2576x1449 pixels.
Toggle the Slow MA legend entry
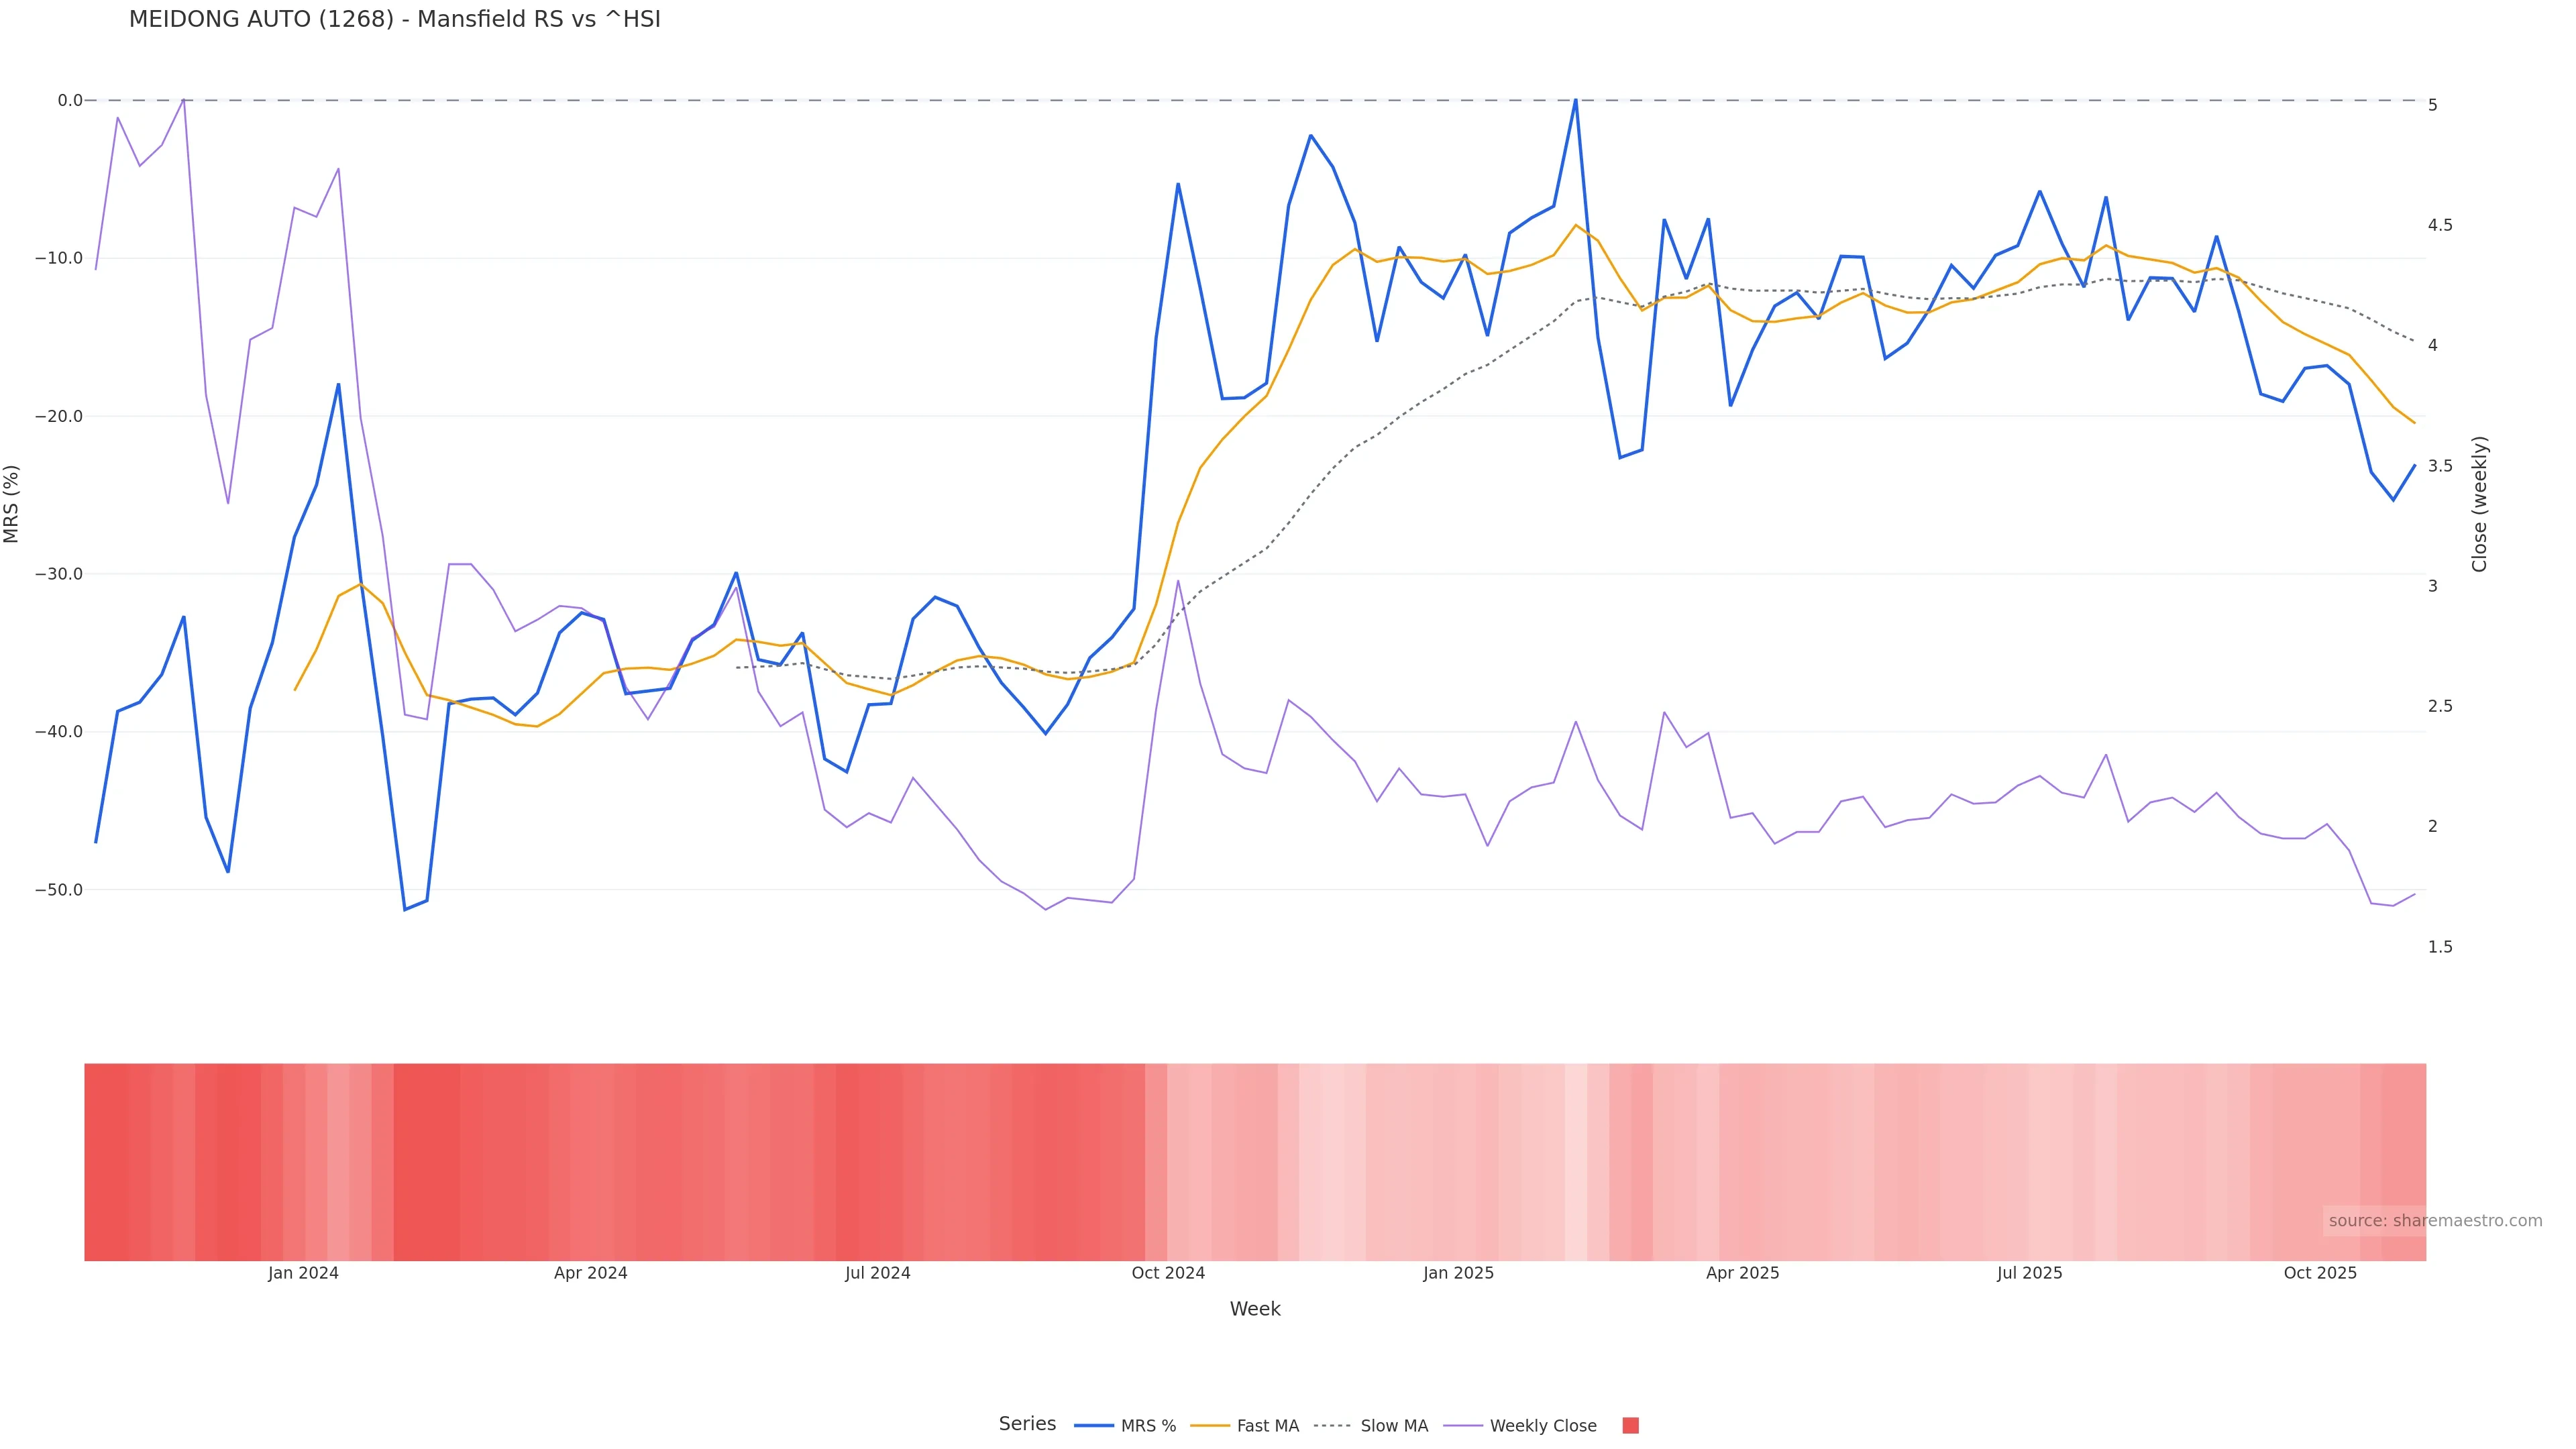tap(1393, 1426)
